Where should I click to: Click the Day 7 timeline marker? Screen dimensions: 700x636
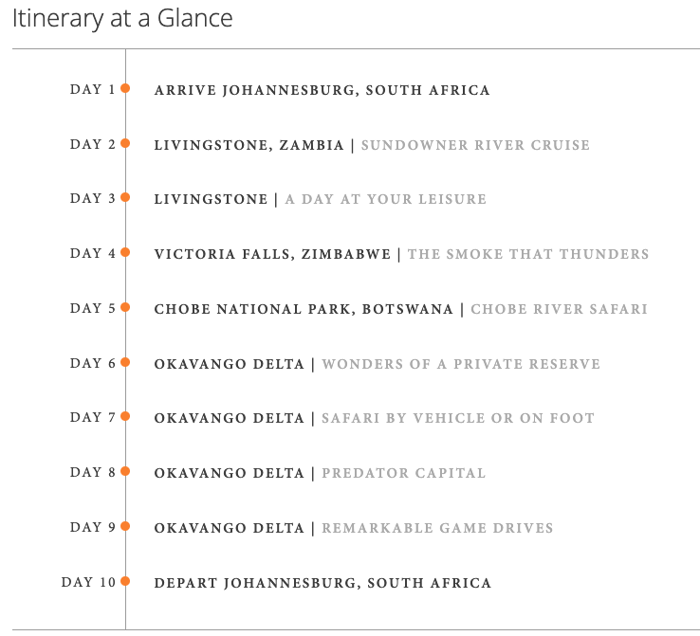tap(125, 416)
